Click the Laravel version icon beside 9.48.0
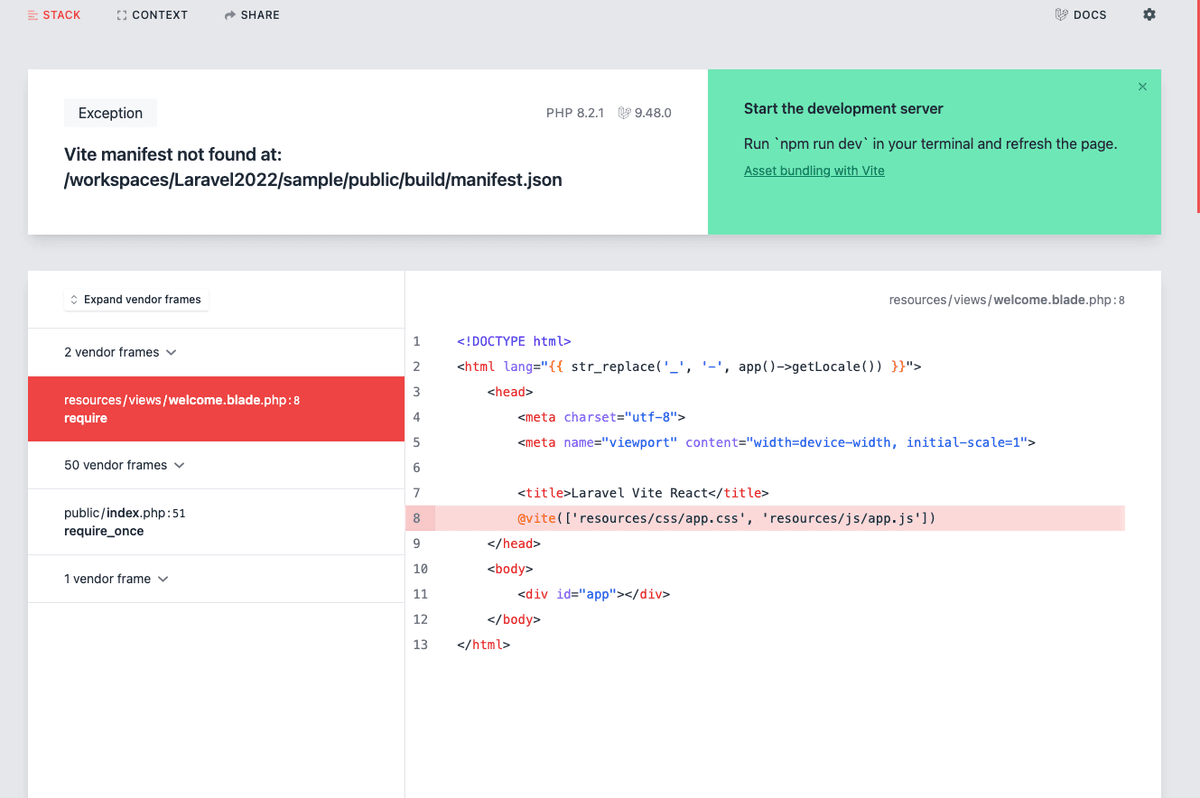Viewport: 1200px width, 798px height. coord(624,113)
